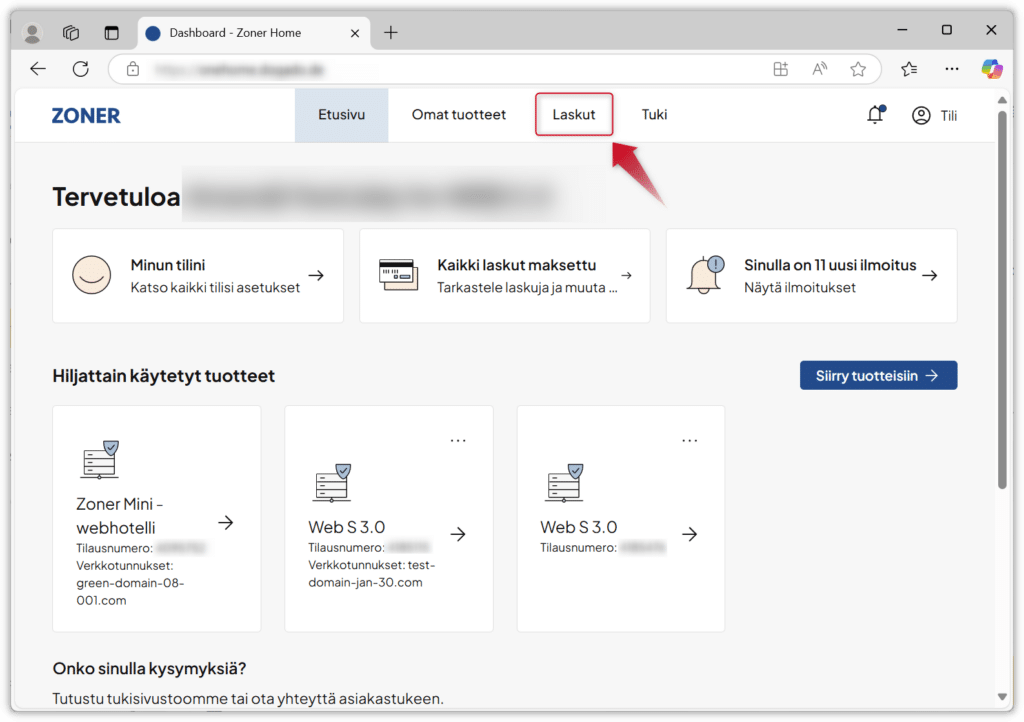Click the Siirry tuotteisiin button
1024x722 pixels.
coord(878,375)
